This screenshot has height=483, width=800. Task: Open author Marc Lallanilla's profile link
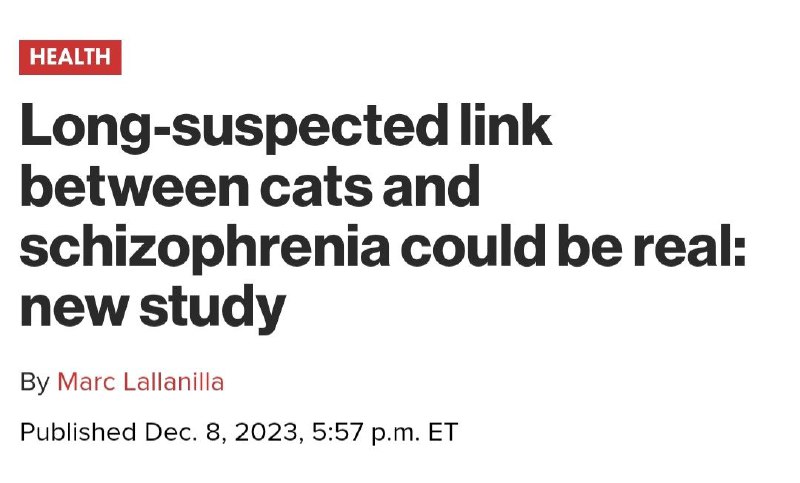pyautogui.click(x=141, y=382)
